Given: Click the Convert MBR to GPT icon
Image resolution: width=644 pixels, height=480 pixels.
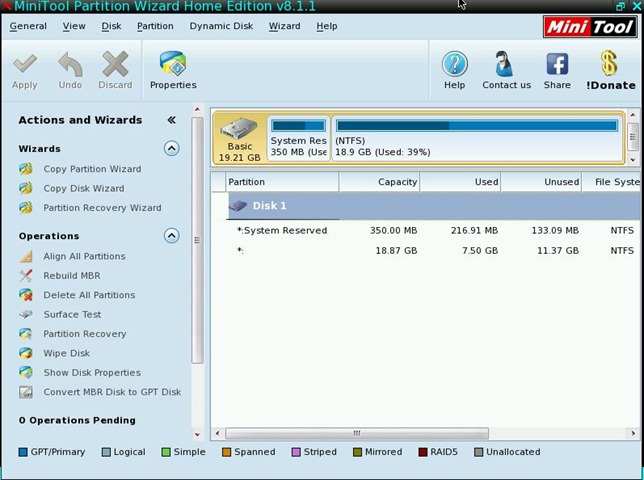Looking at the screenshot, I should 25,392.
